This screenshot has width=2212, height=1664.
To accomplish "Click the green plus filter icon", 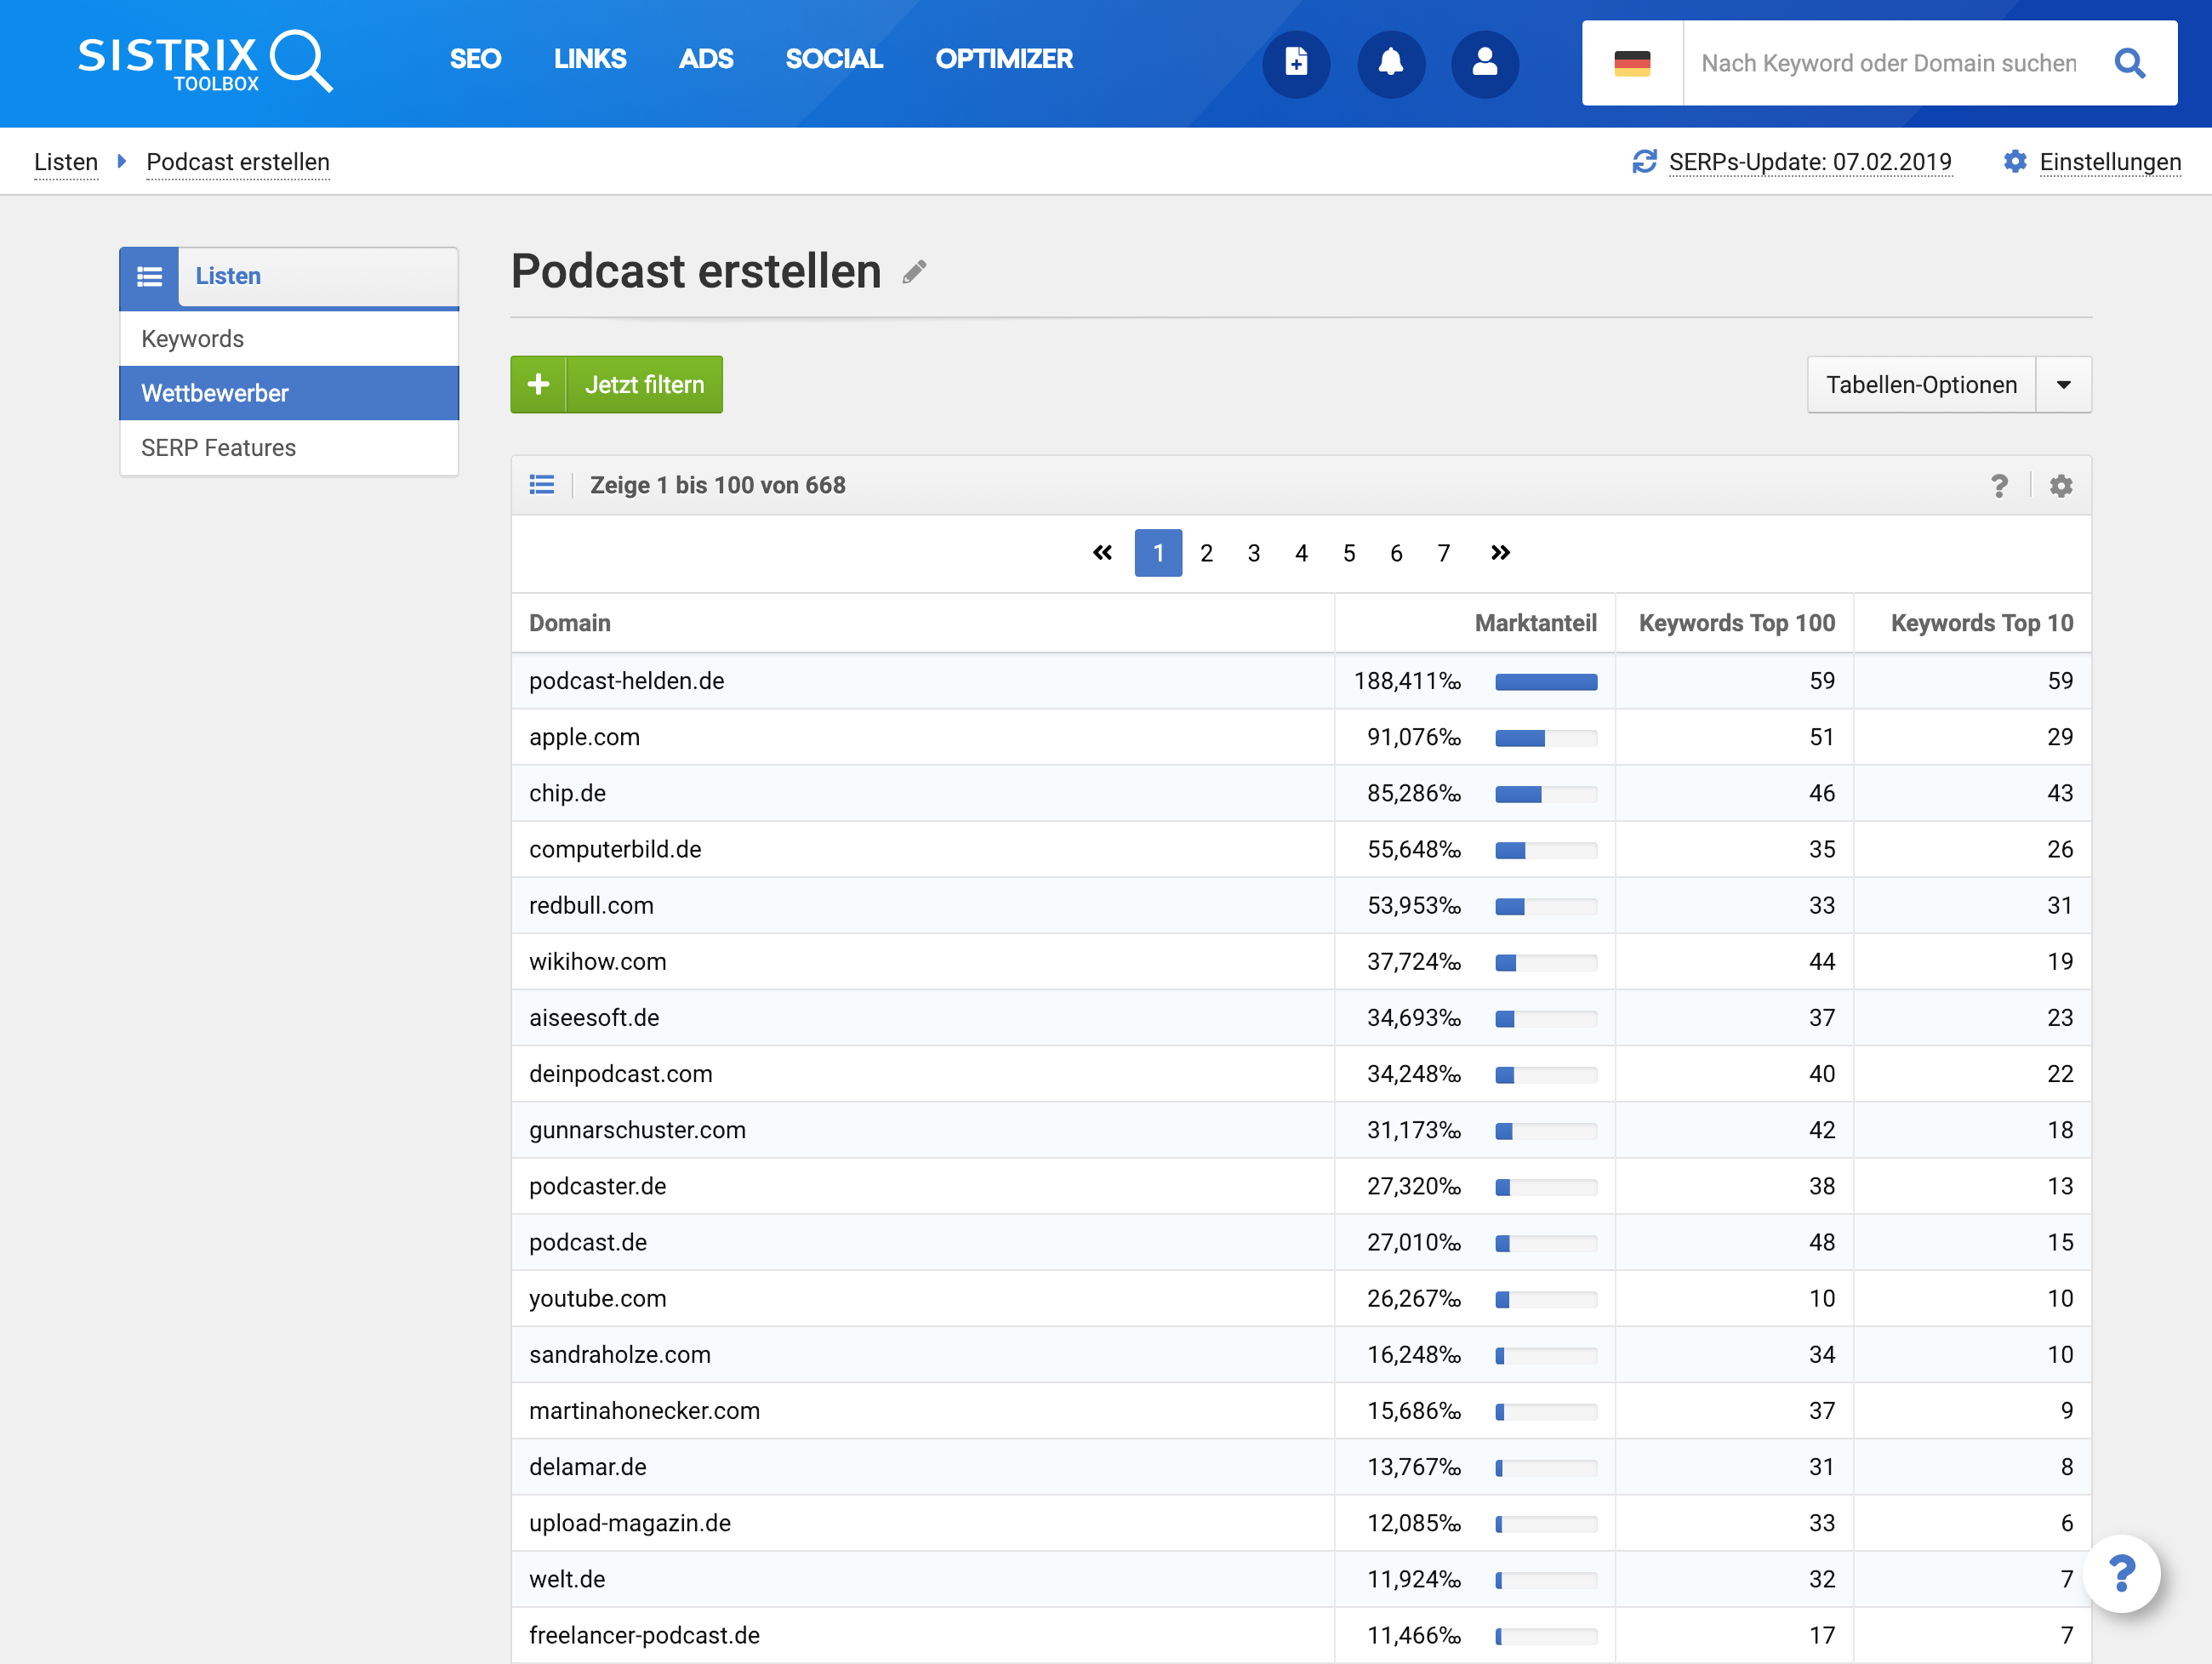I will click(539, 385).
